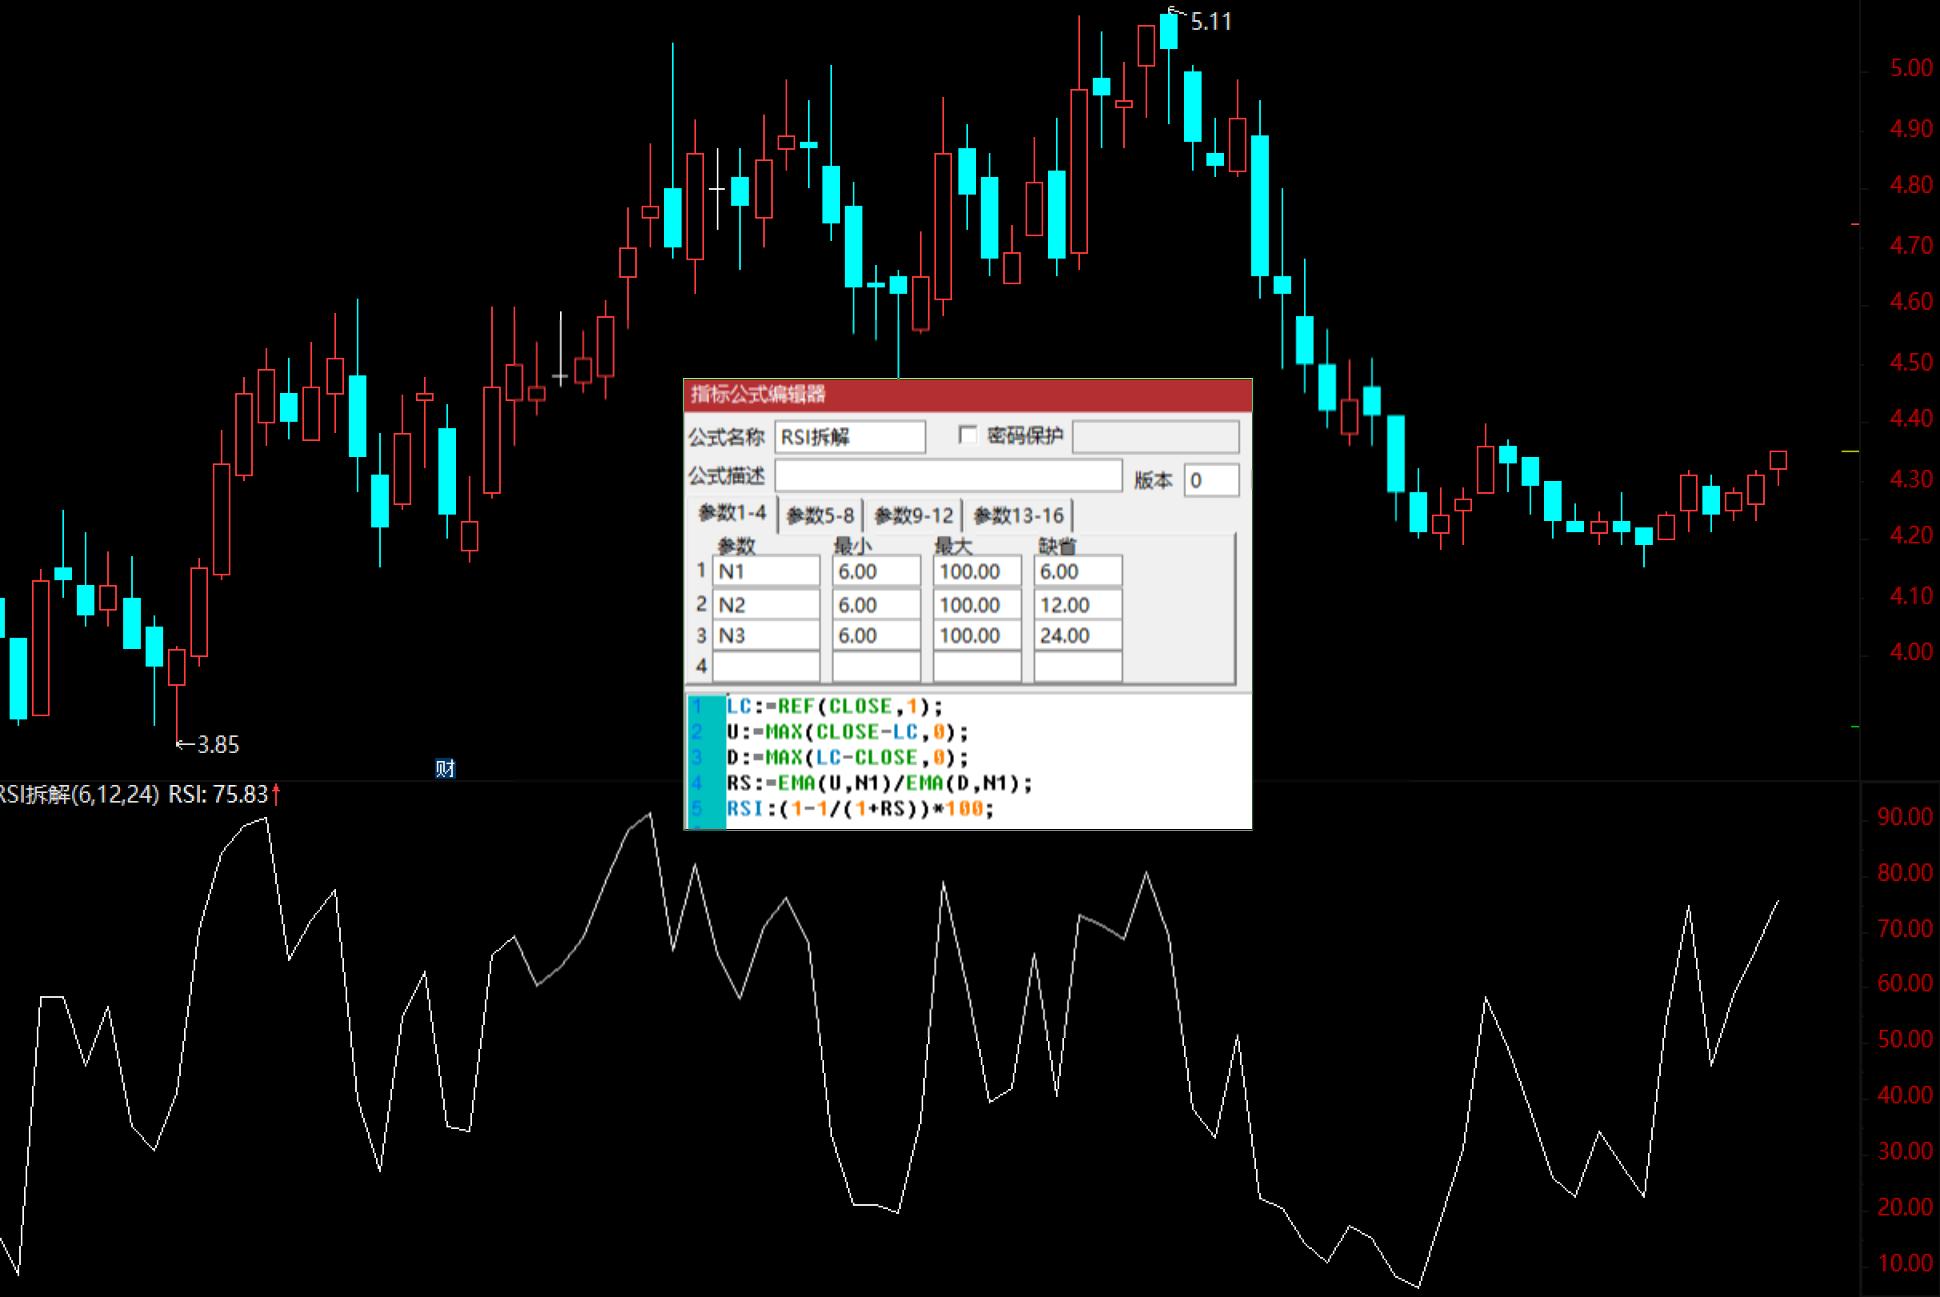Click the empty 公式描述 input field

click(x=948, y=477)
